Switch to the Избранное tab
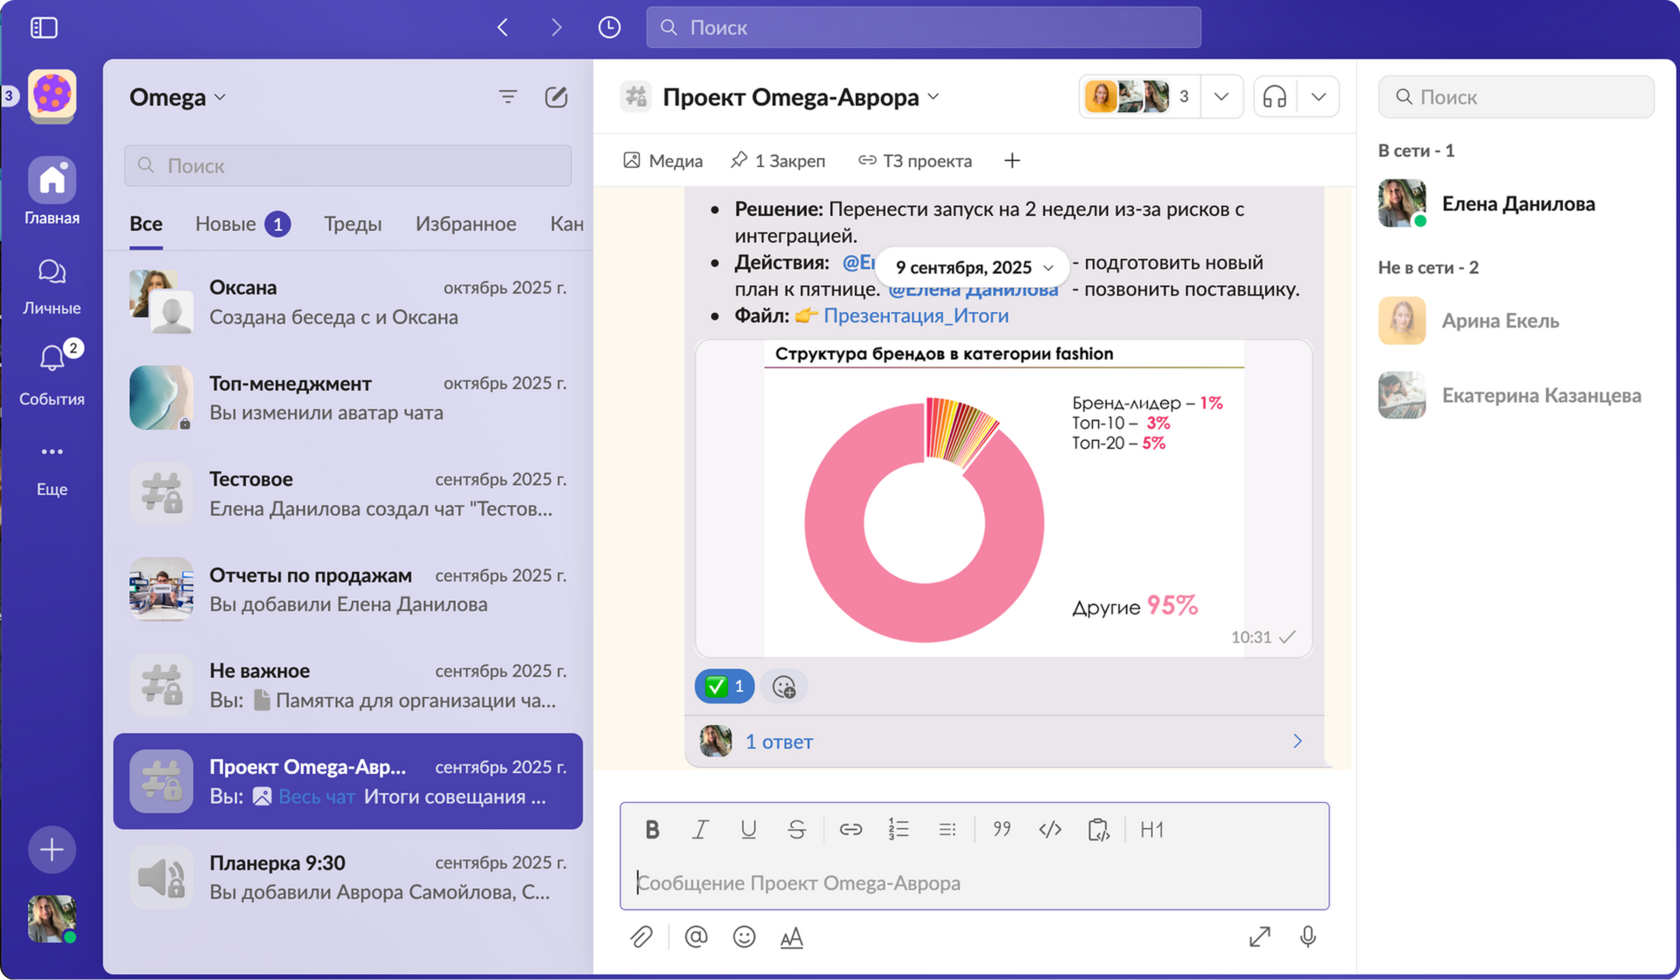Image resolution: width=1680 pixels, height=980 pixels. [466, 224]
